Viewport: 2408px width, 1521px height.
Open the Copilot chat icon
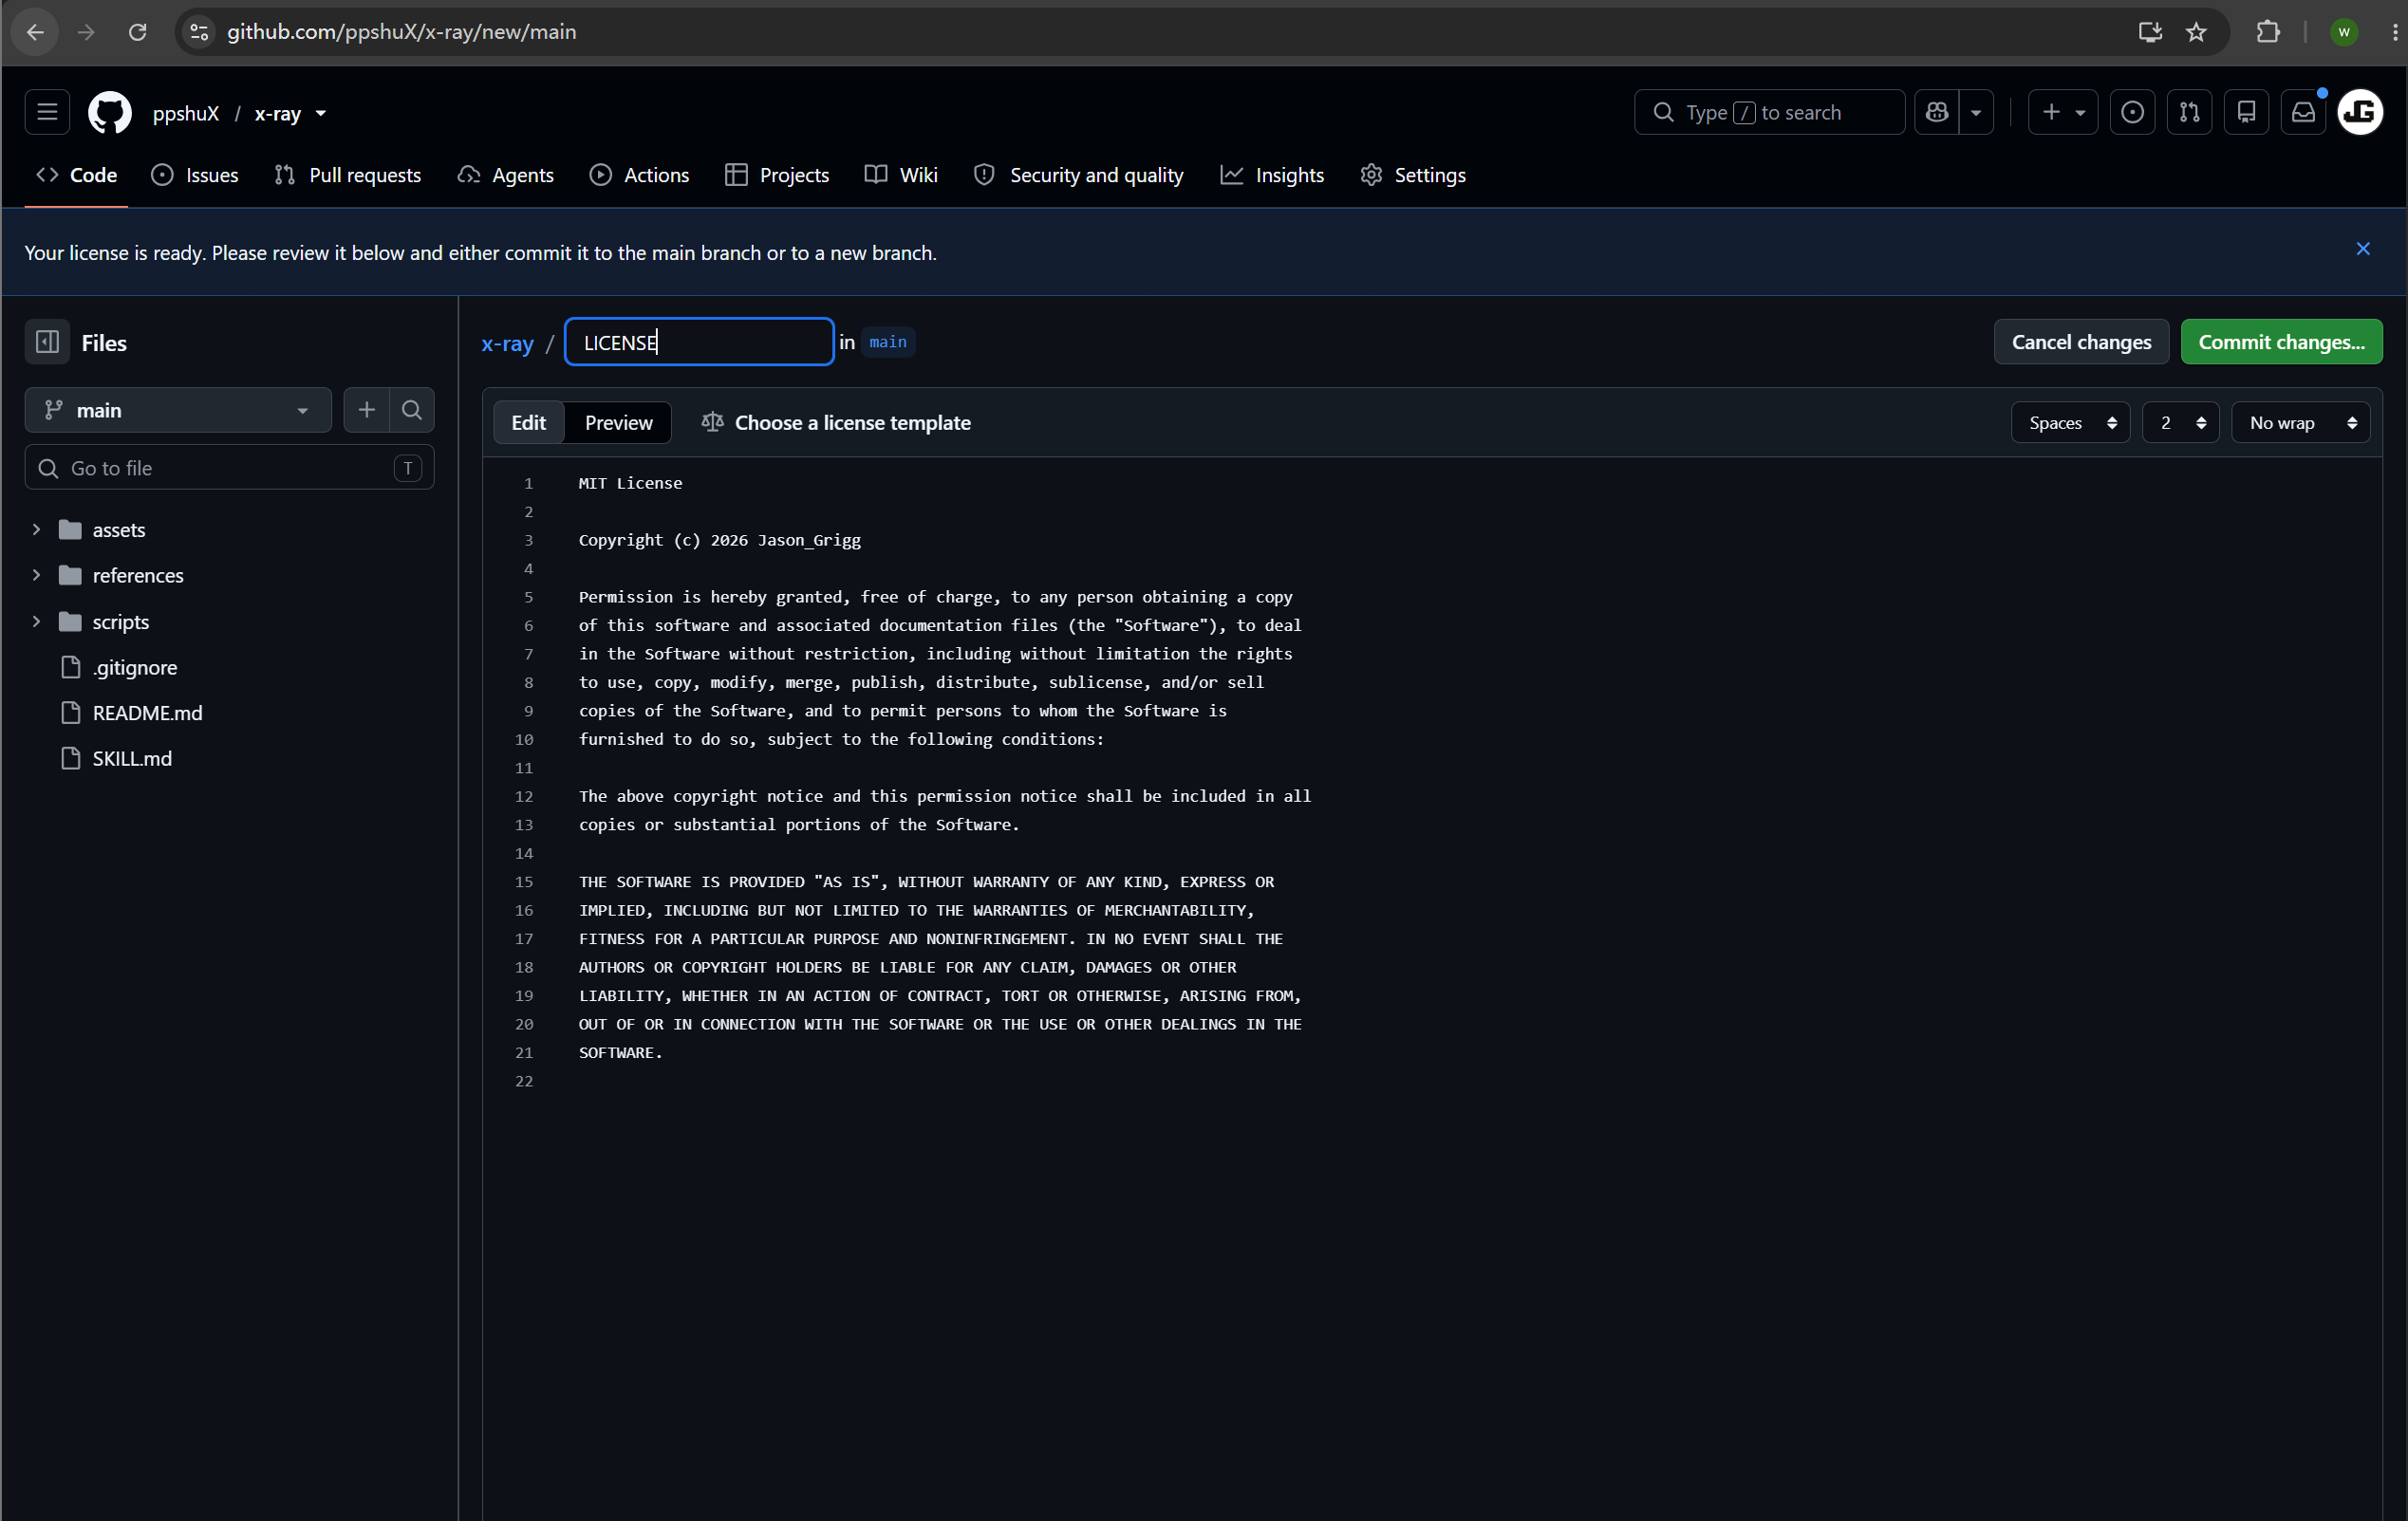pyautogui.click(x=1937, y=112)
